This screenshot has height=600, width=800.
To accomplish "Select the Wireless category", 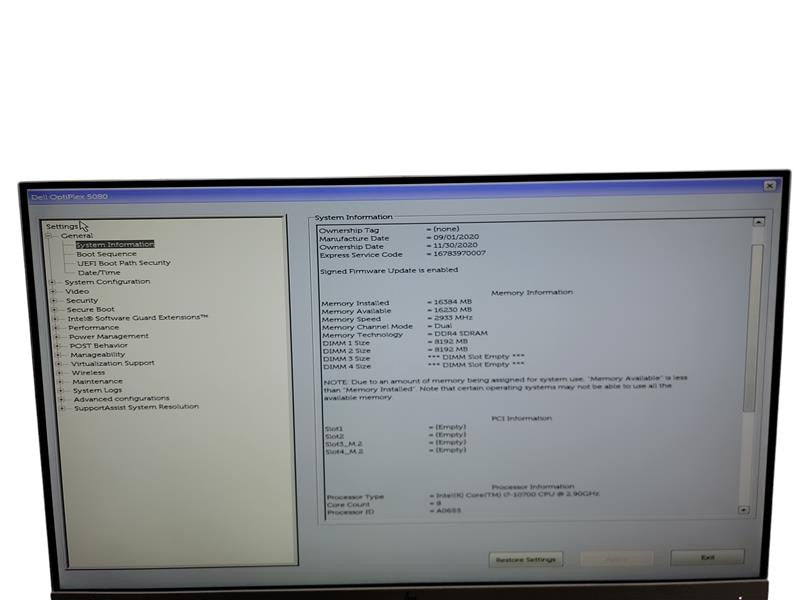I will [88, 372].
